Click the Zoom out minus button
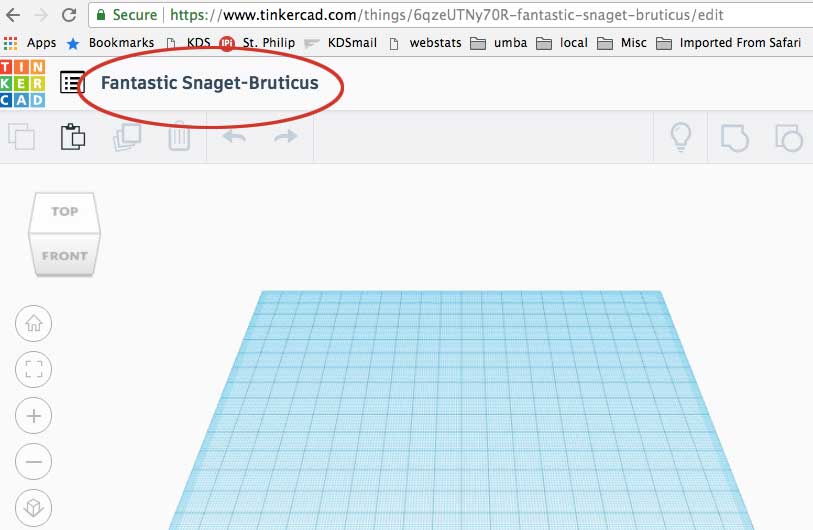Image resolution: width=813 pixels, height=530 pixels. pyautogui.click(x=34, y=462)
